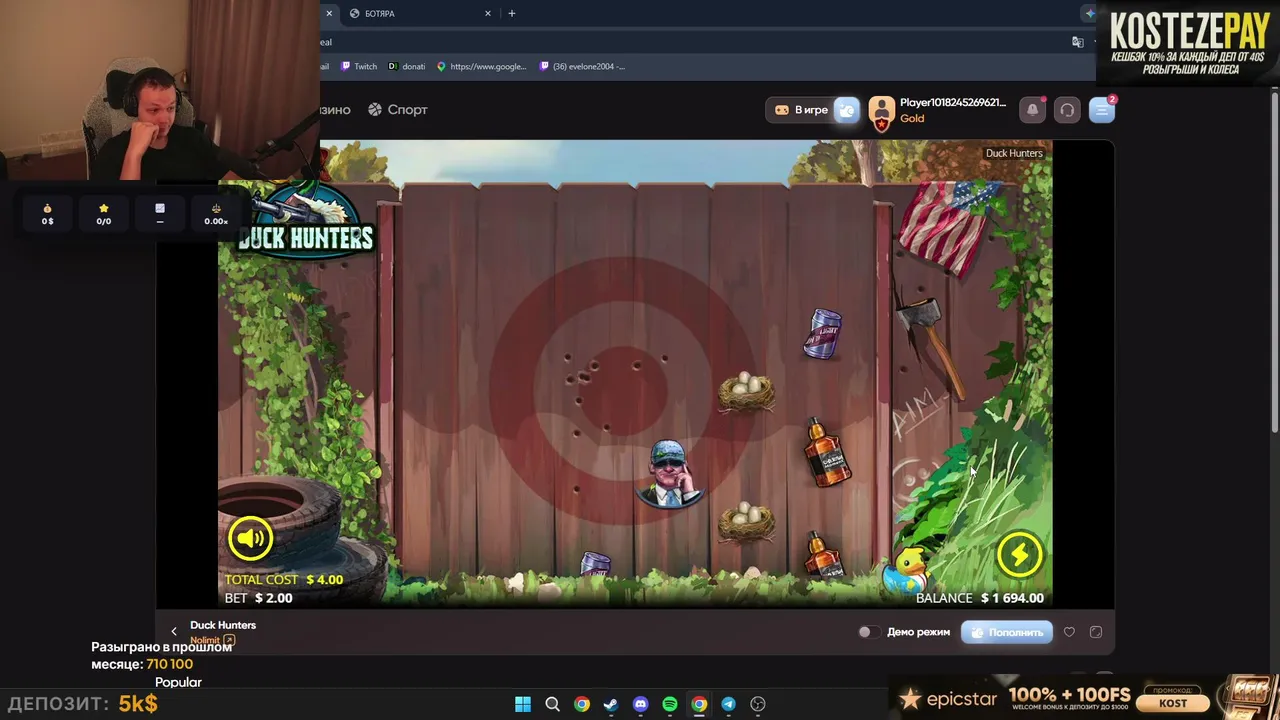1280x720 pixels.
Task: Open the donati bookmark
Action: (406, 66)
